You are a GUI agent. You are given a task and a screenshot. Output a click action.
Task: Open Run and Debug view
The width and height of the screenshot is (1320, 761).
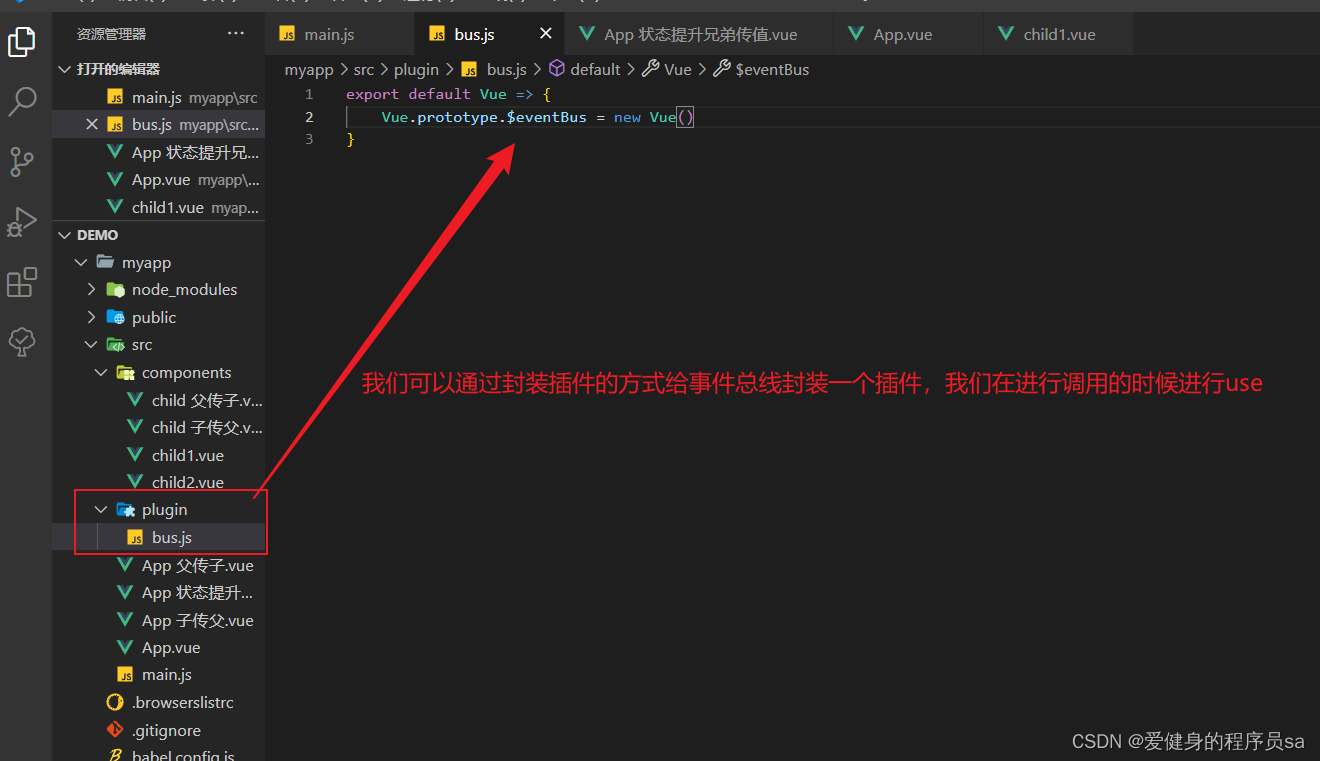pos(22,222)
